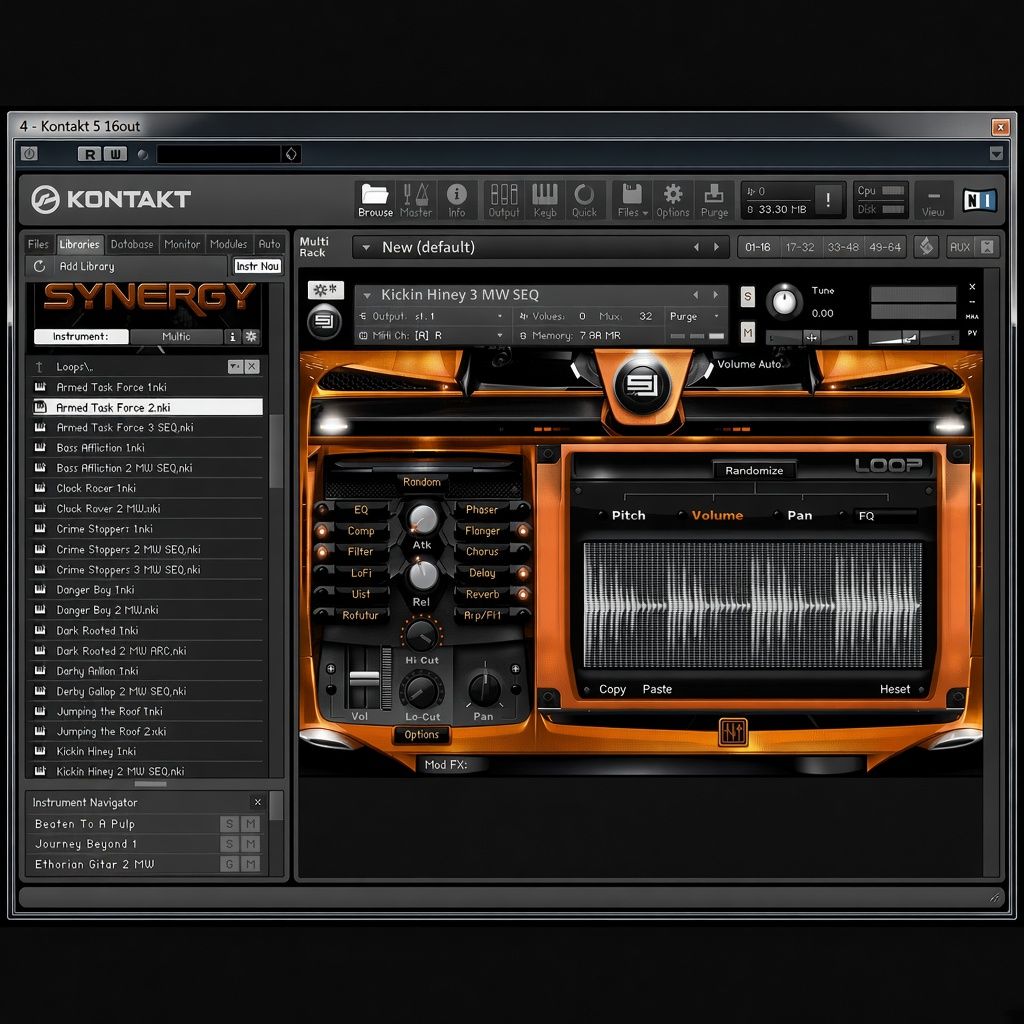Viewport: 1024px width, 1024px height.
Task: Select previous multi preset arrow
Action: [696, 247]
